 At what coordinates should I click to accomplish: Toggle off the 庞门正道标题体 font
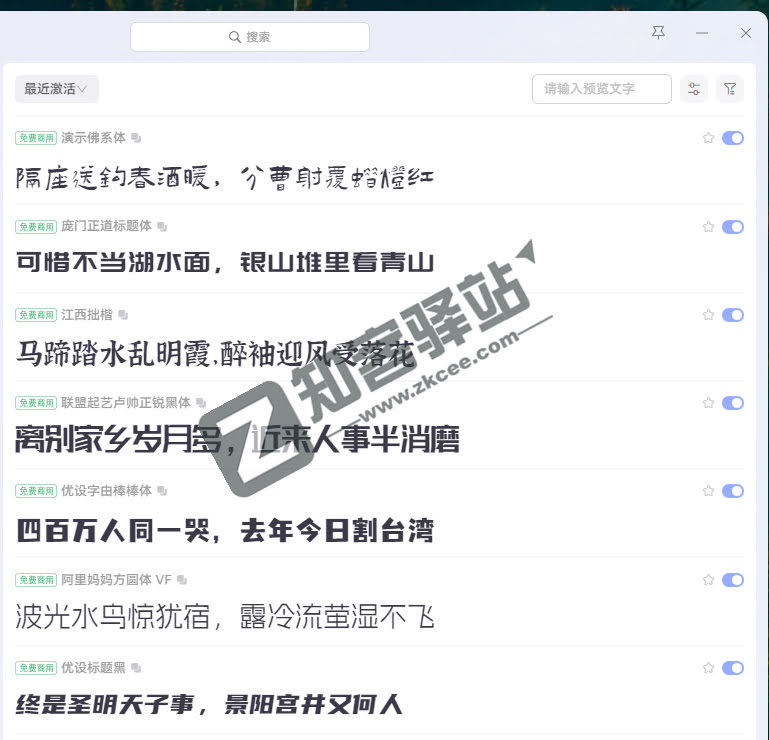733,227
